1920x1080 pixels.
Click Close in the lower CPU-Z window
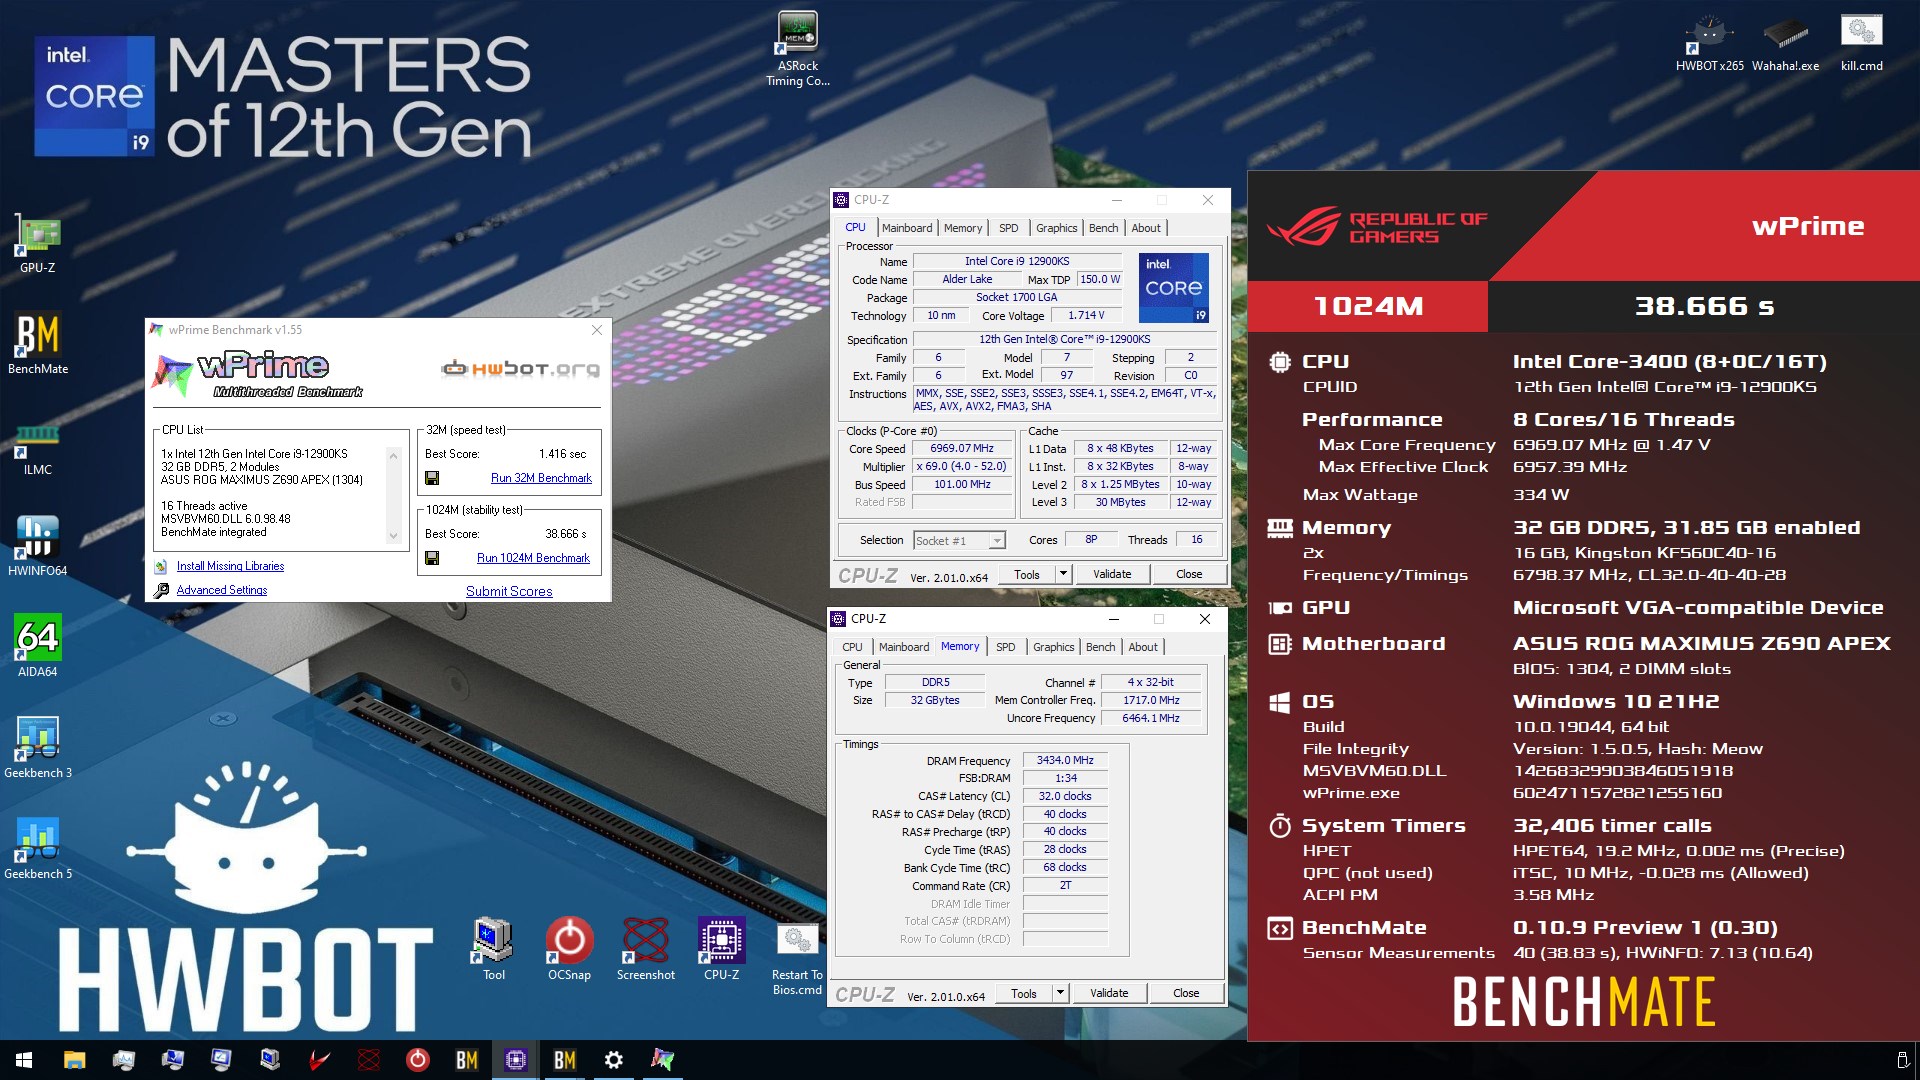1186,993
